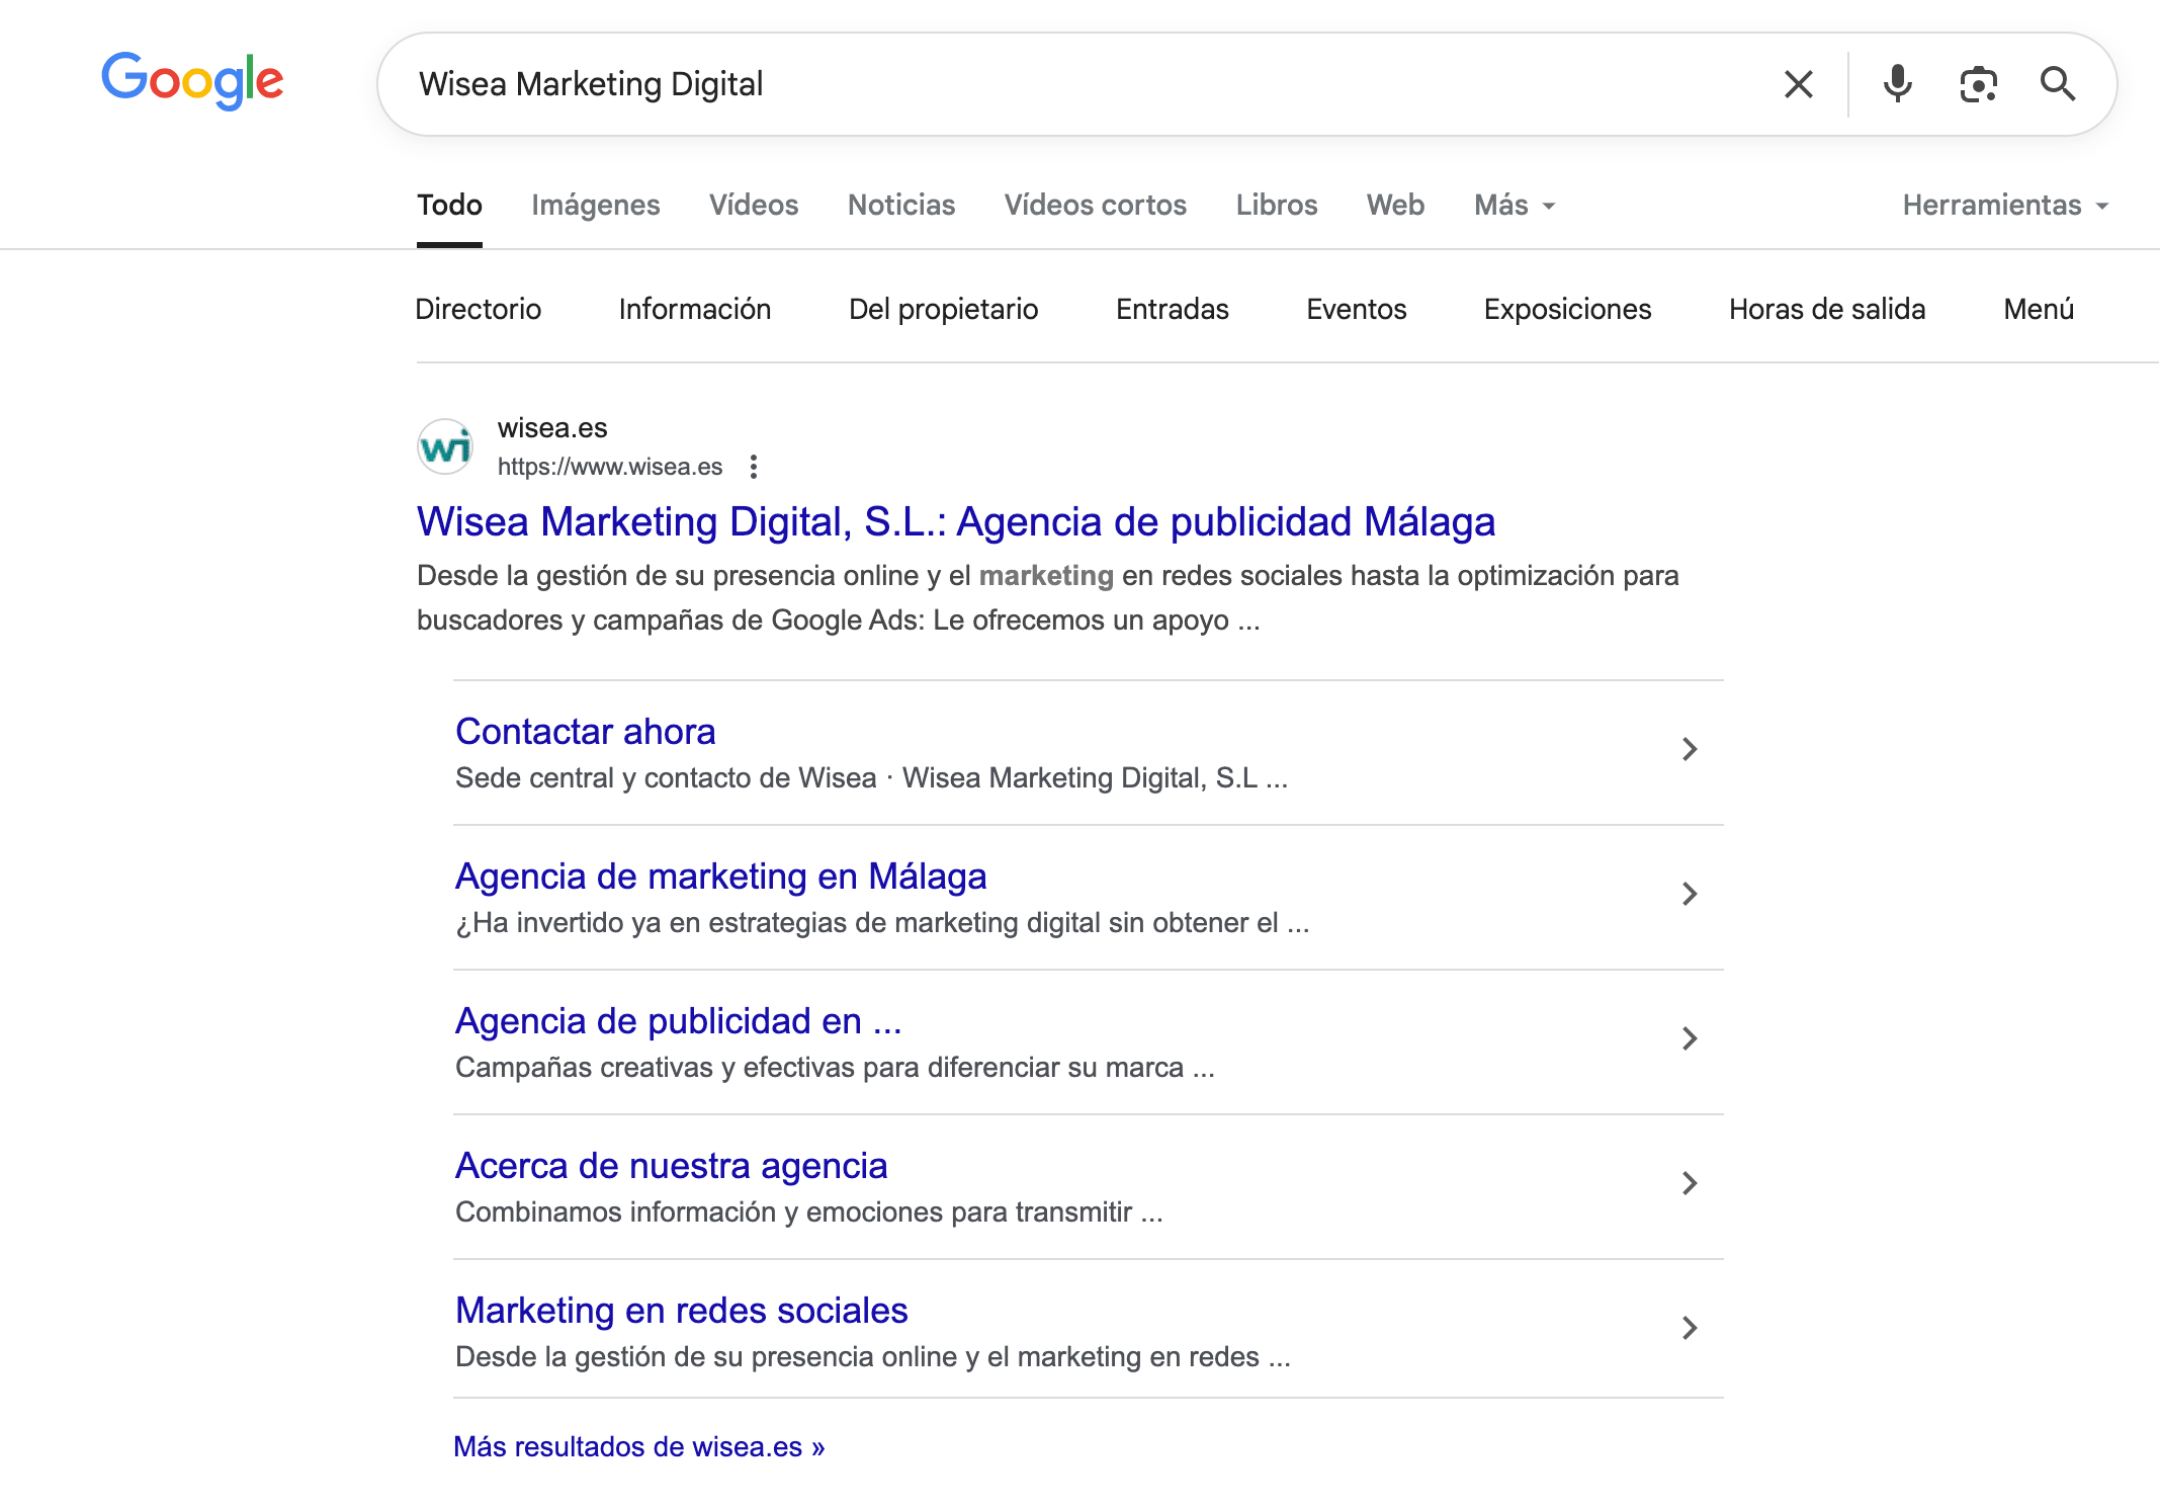Click the Google logo

tap(192, 81)
